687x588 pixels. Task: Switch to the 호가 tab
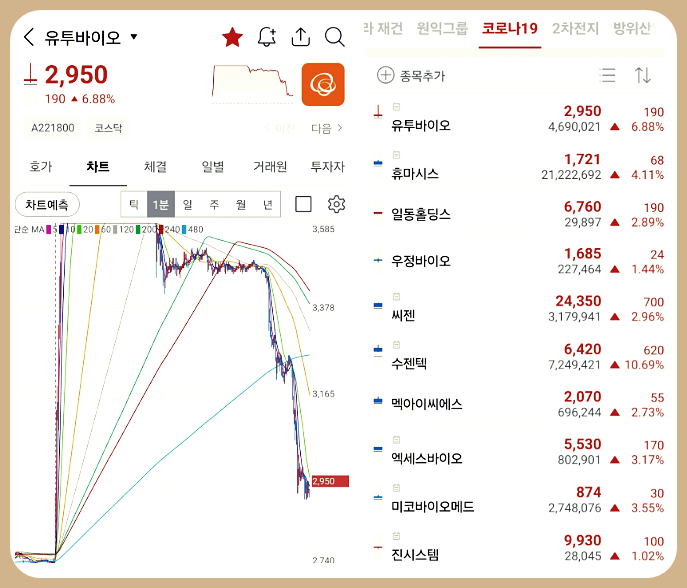41,166
